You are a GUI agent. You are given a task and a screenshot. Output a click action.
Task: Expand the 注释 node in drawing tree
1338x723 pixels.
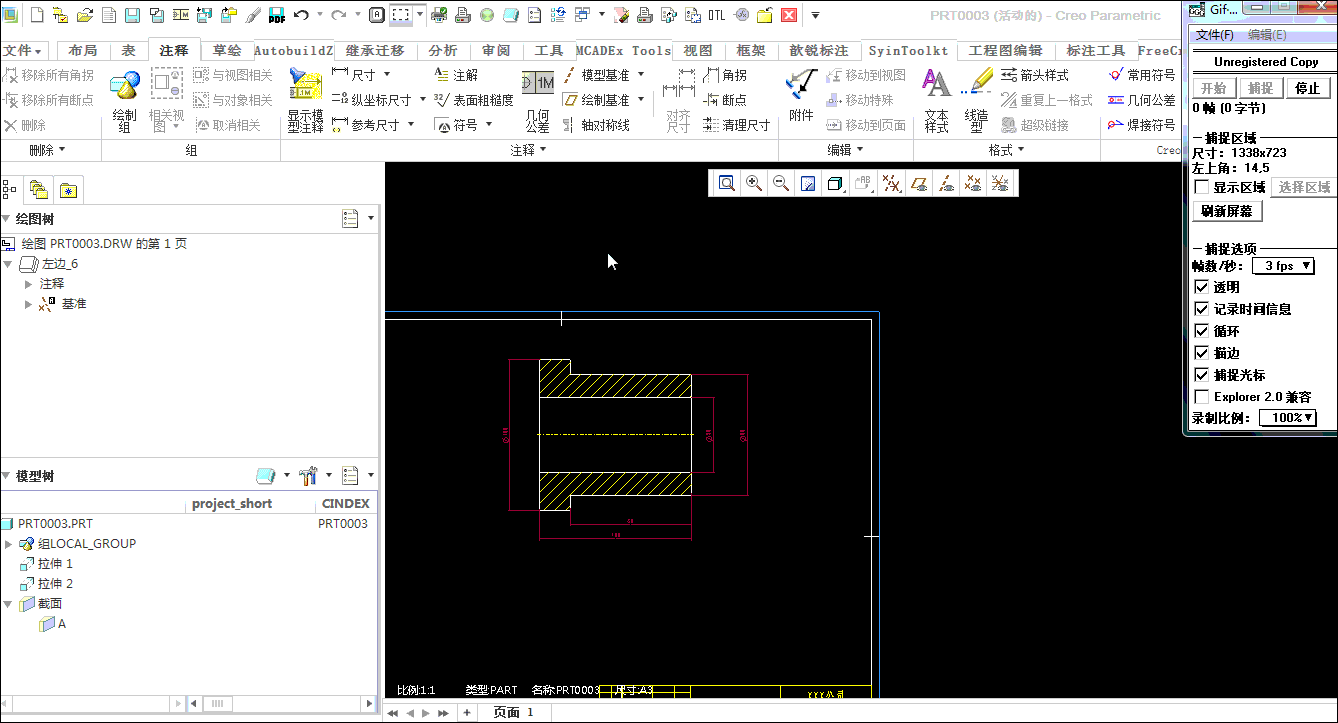29,284
